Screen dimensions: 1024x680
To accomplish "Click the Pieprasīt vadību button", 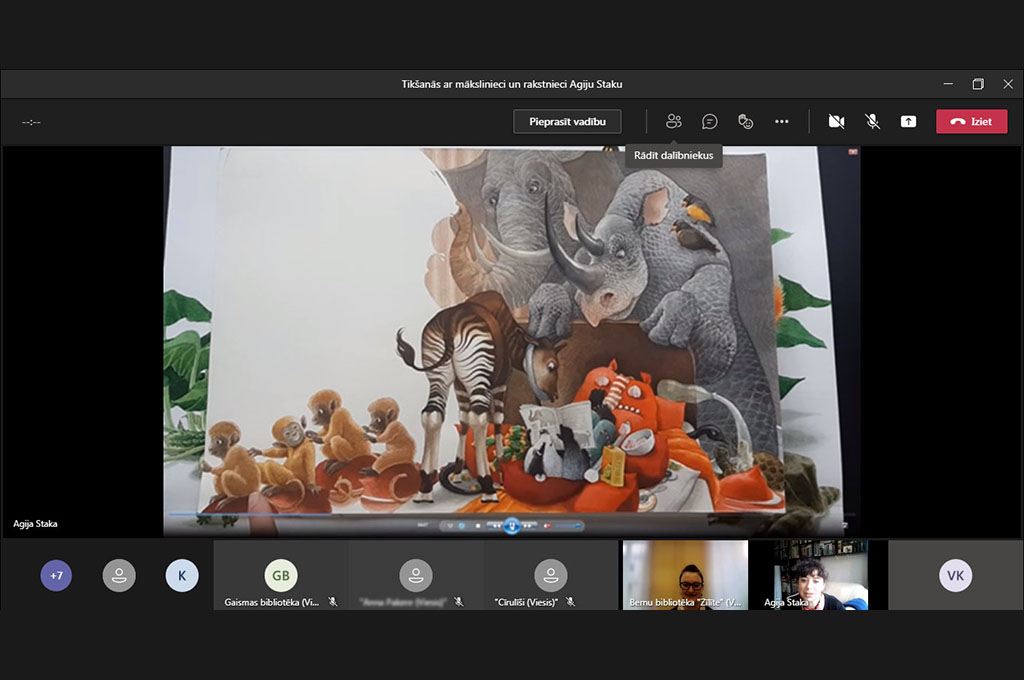I will tap(567, 121).
